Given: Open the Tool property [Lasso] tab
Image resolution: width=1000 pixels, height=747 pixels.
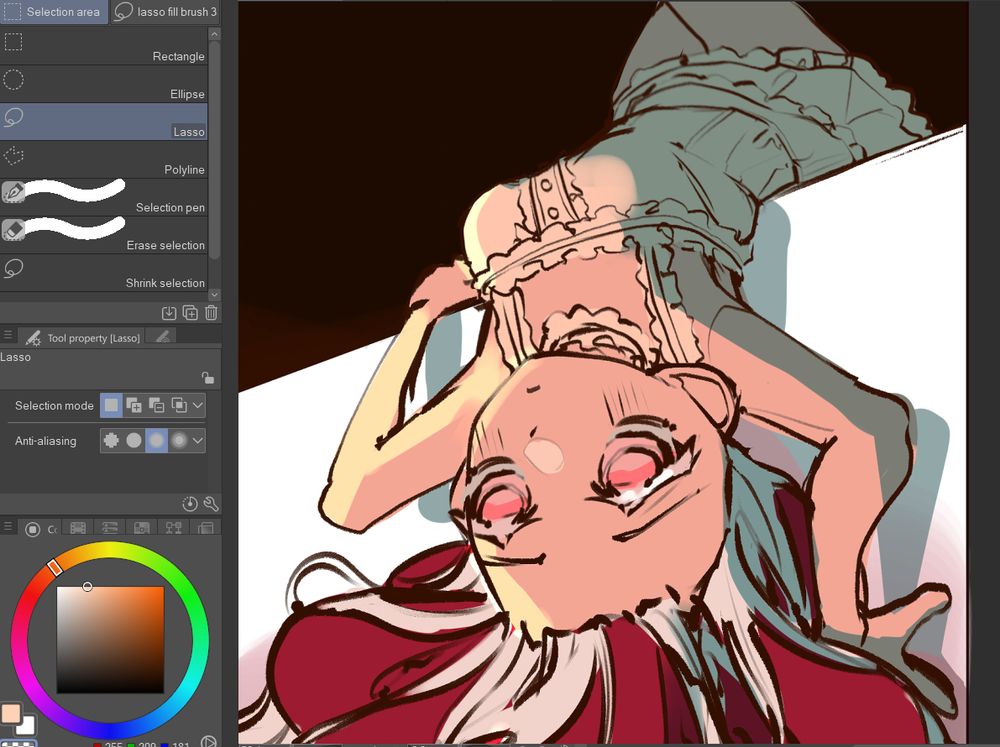Looking at the screenshot, I should coord(83,337).
